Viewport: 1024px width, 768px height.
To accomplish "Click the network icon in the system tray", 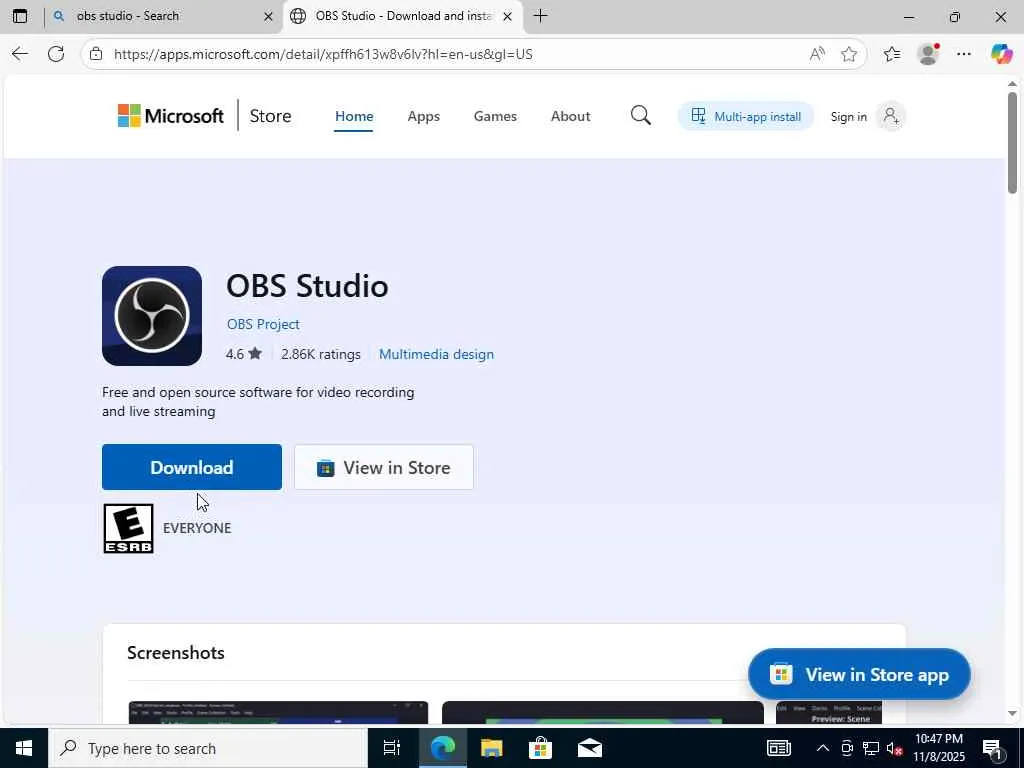I will tap(871, 748).
